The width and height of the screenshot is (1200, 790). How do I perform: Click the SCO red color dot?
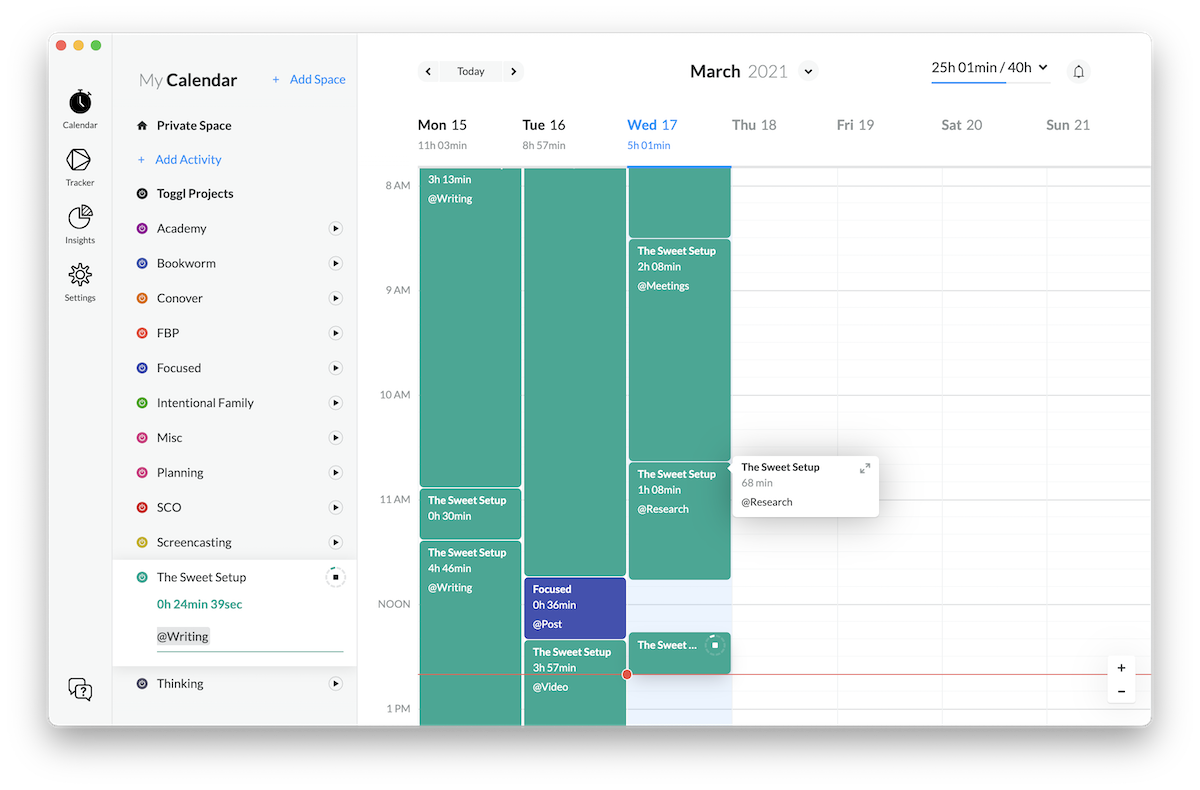tap(142, 508)
